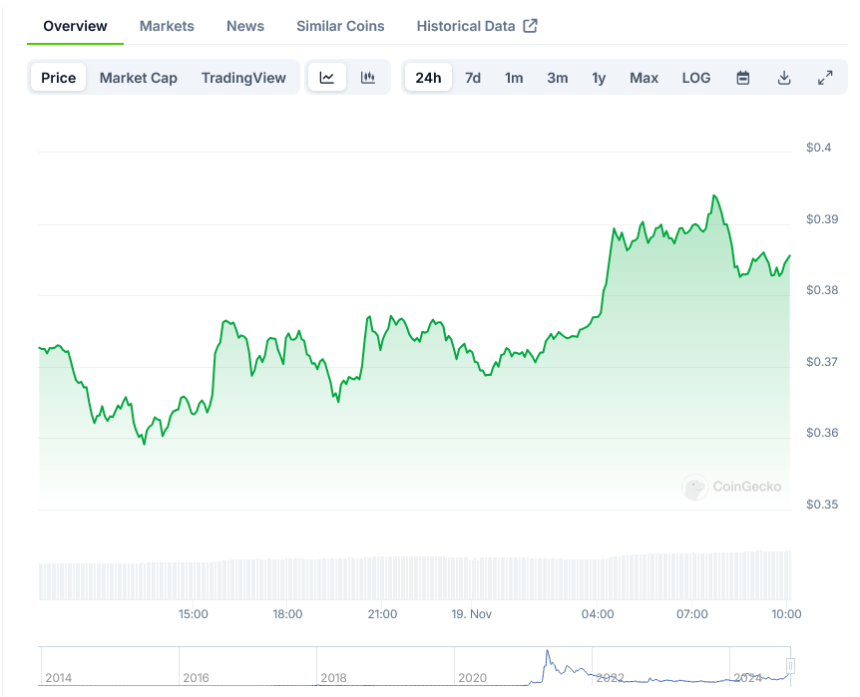Switch to line chart view
The height and width of the screenshot is (697, 860).
coord(327,77)
